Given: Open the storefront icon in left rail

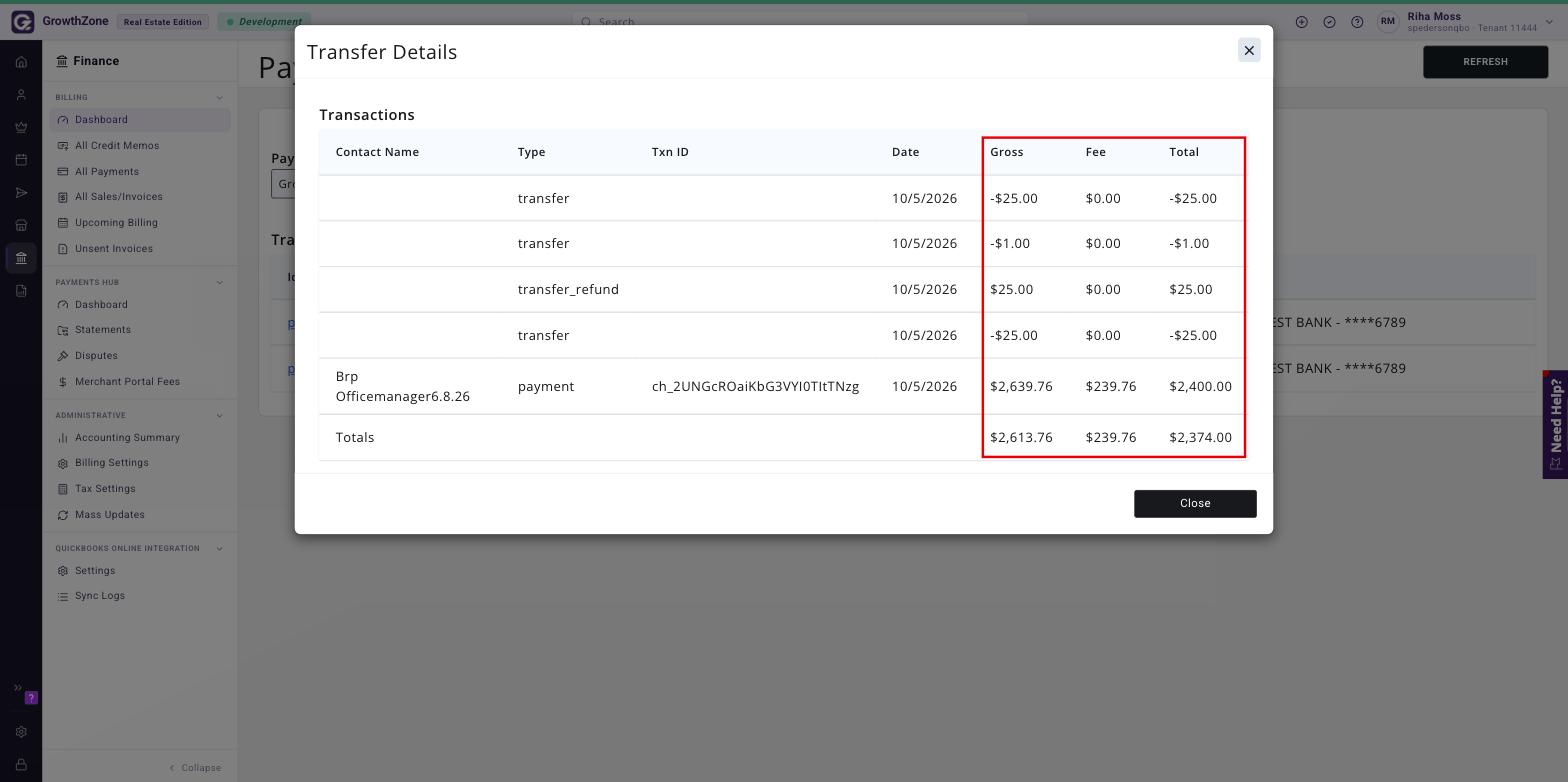Looking at the screenshot, I should coord(21,225).
